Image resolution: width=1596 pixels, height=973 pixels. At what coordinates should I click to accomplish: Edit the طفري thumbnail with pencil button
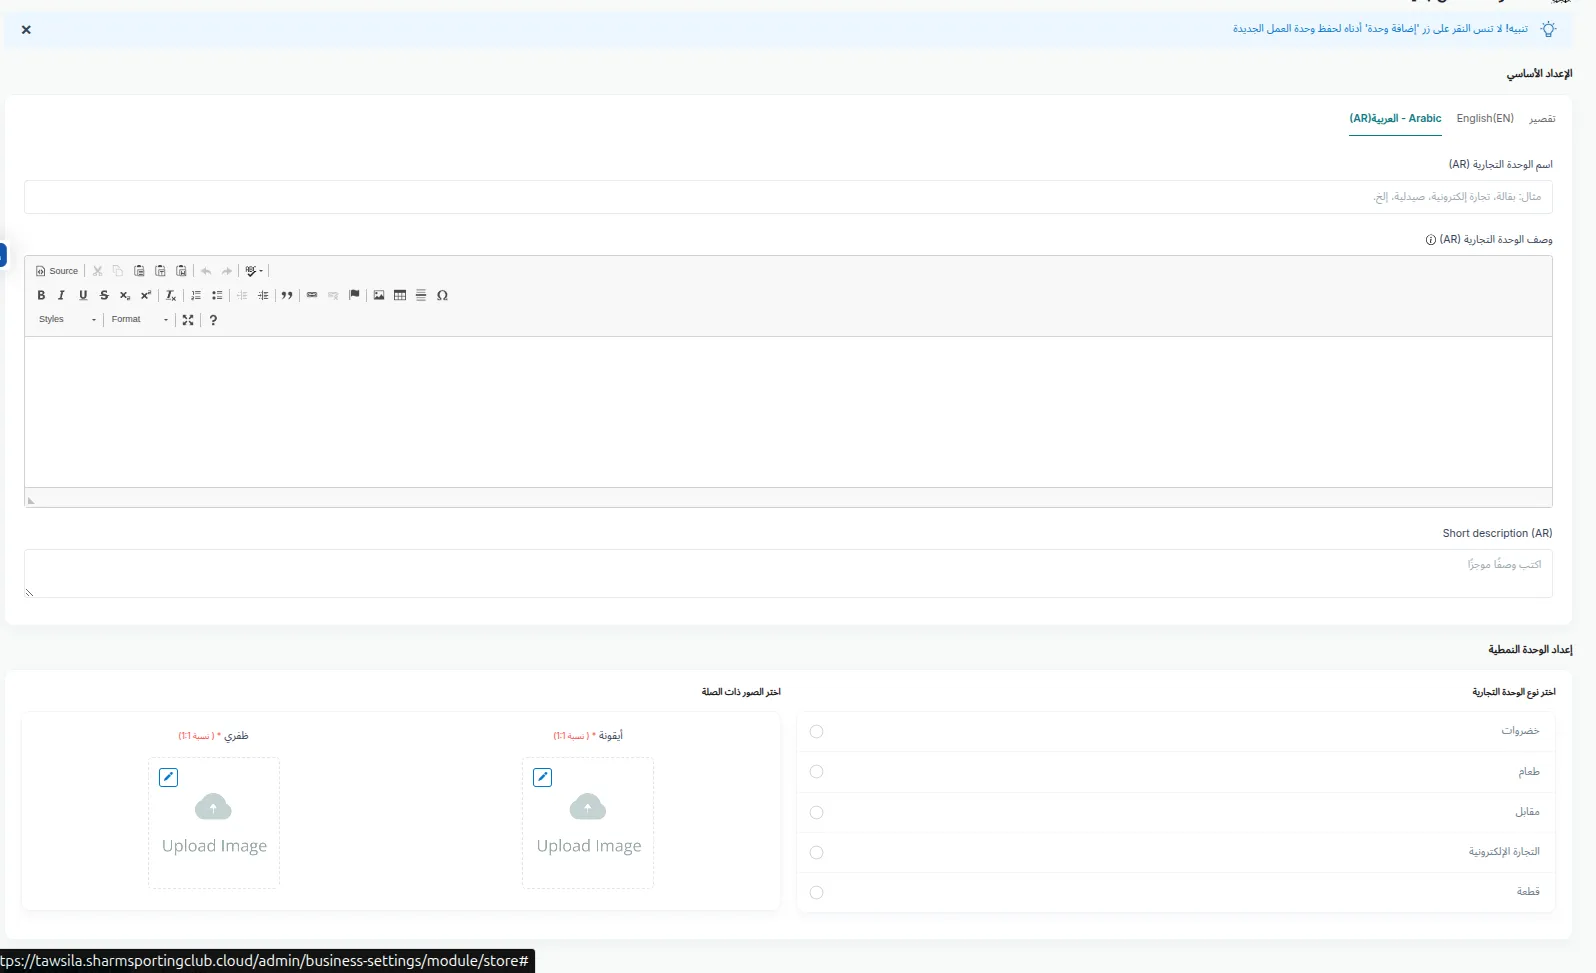pos(169,777)
